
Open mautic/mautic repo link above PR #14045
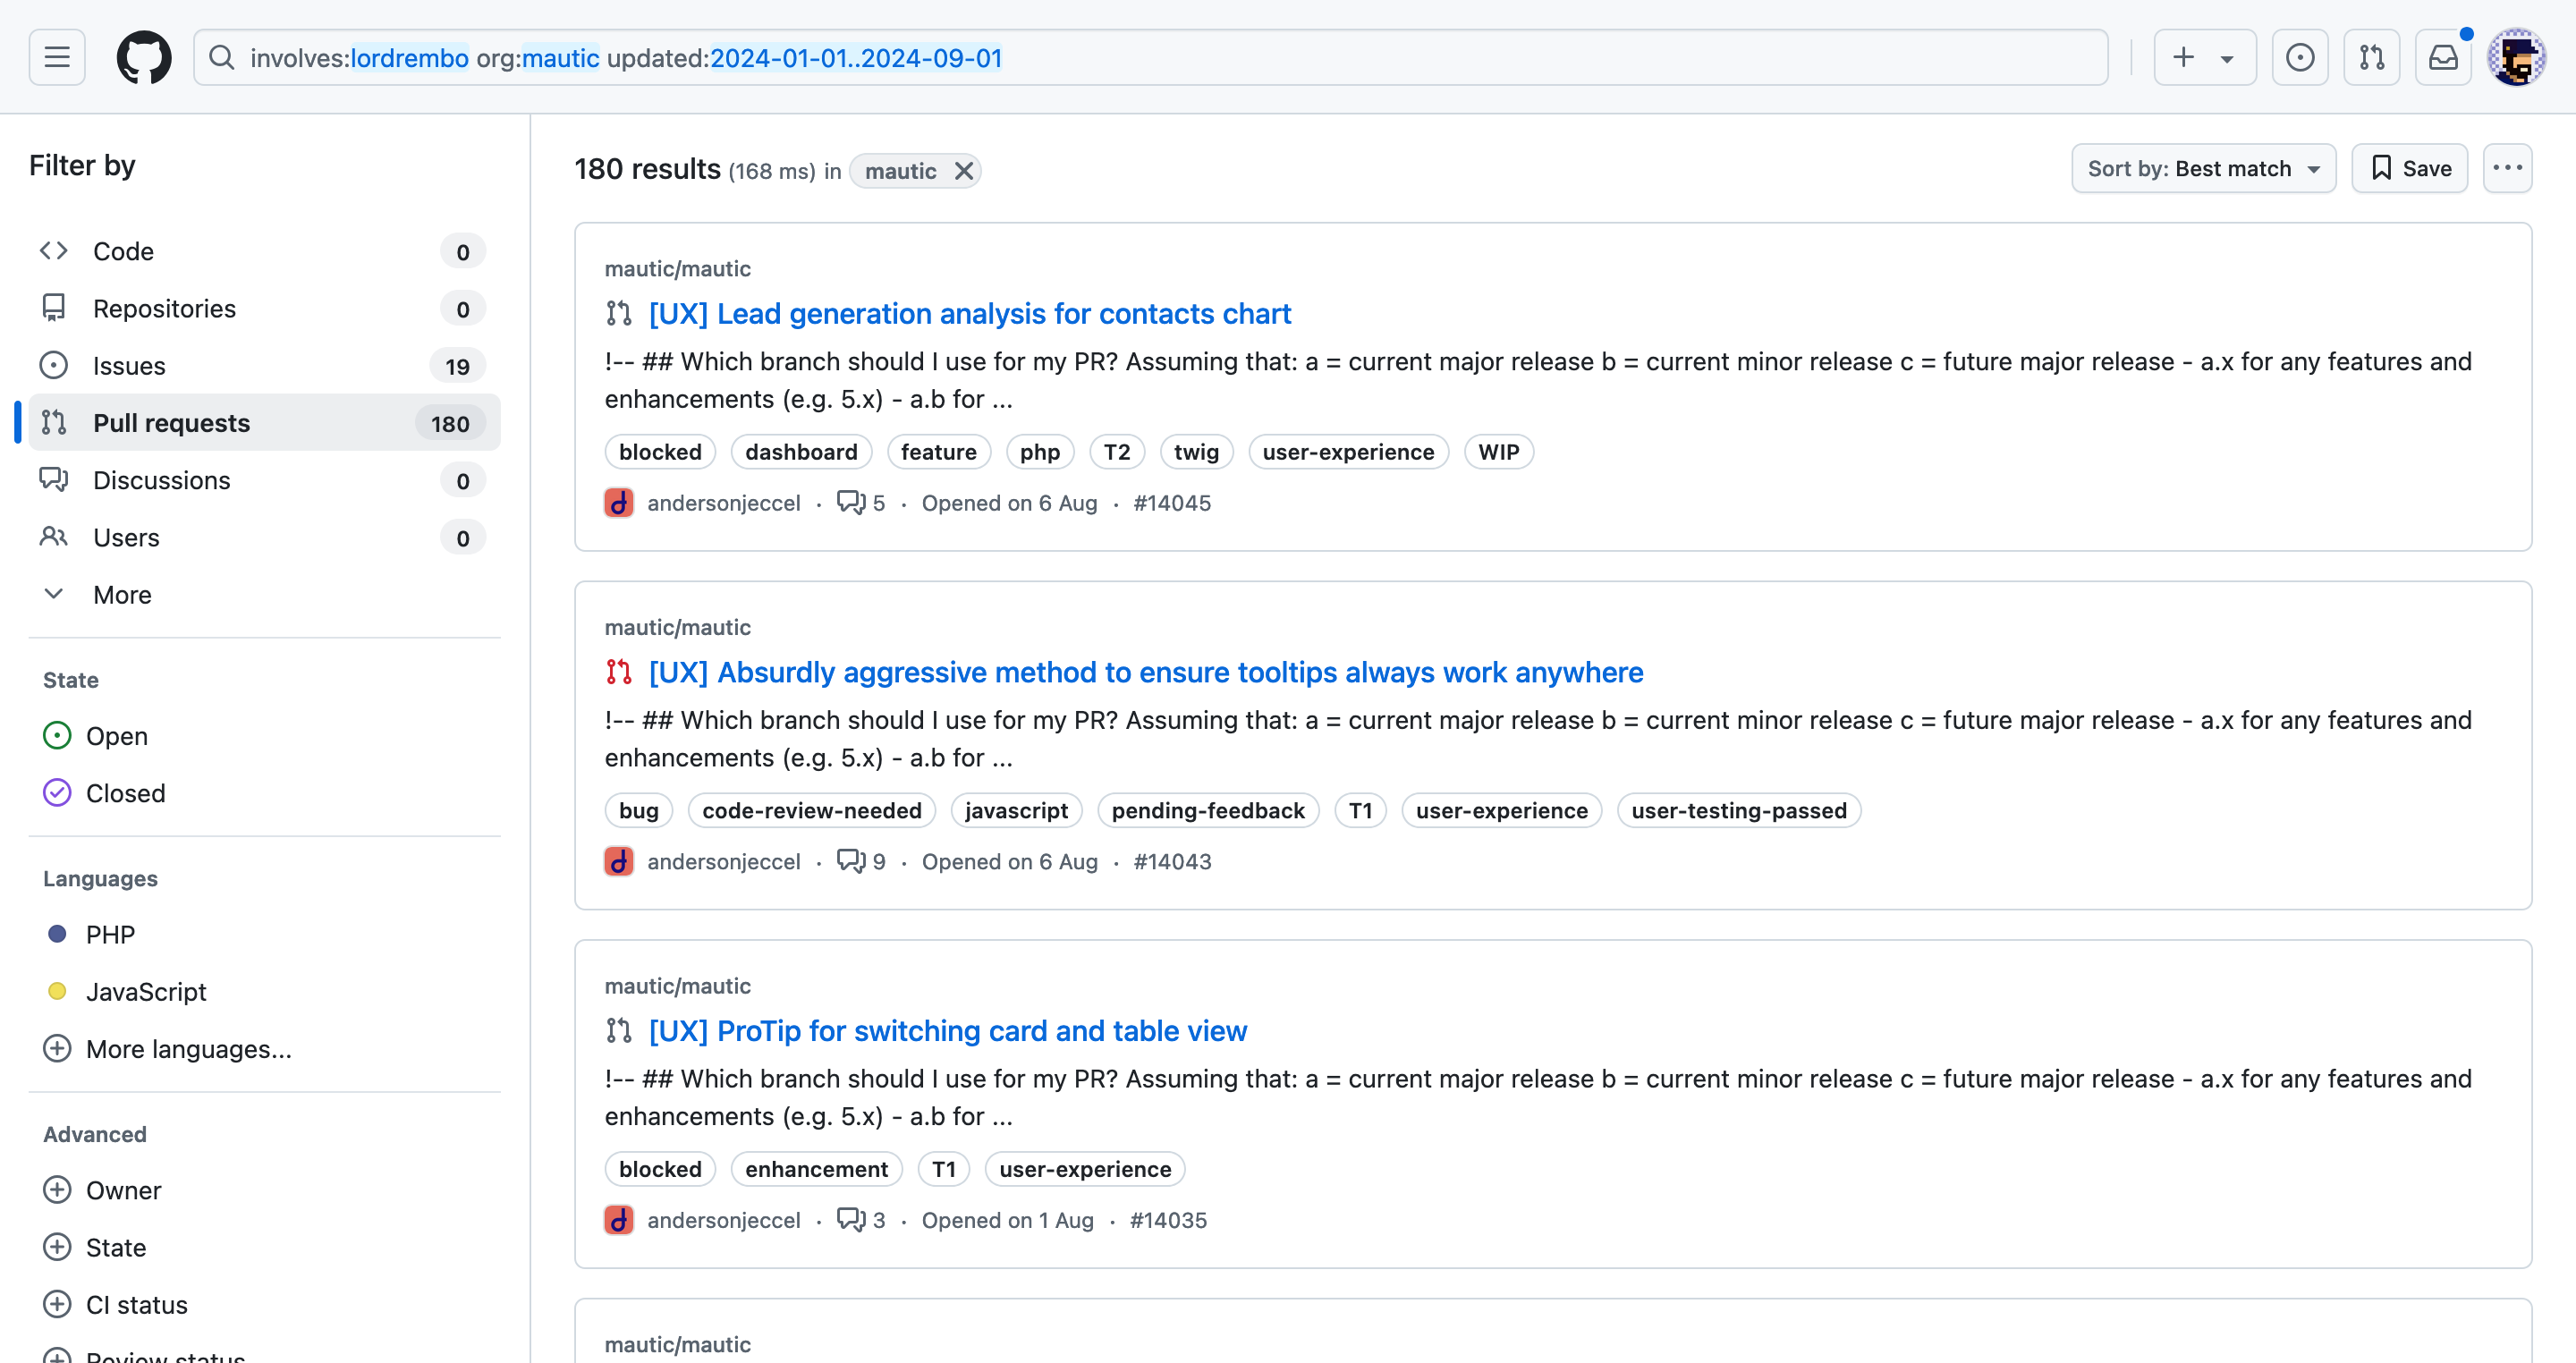tap(677, 268)
